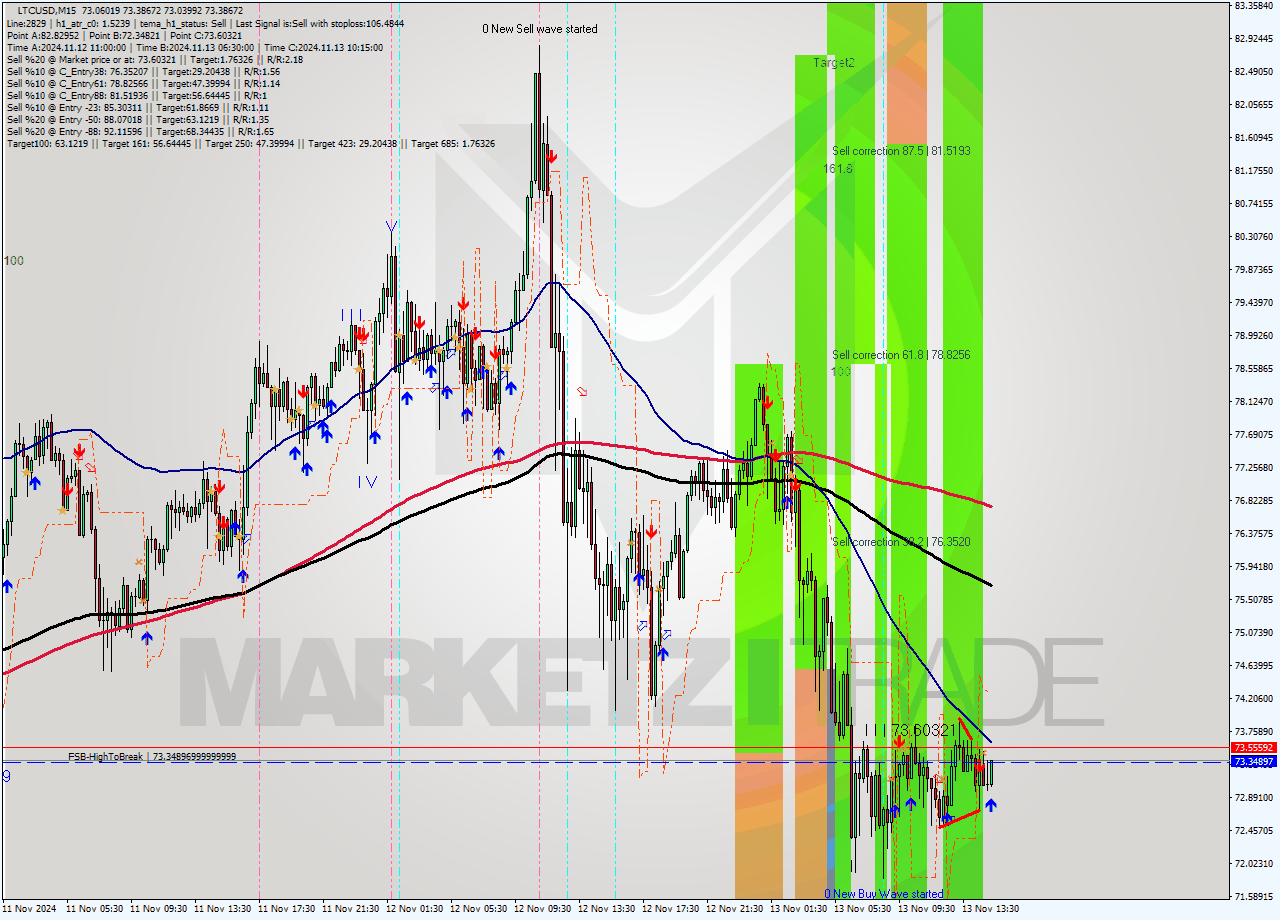Click the '12 Nov 09:30' time label
The width and height of the screenshot is (1280, 920).
coord(543,910)
